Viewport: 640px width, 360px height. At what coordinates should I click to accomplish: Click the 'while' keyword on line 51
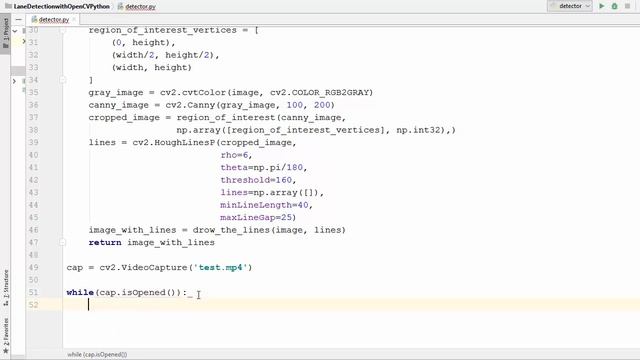[80, 292]
